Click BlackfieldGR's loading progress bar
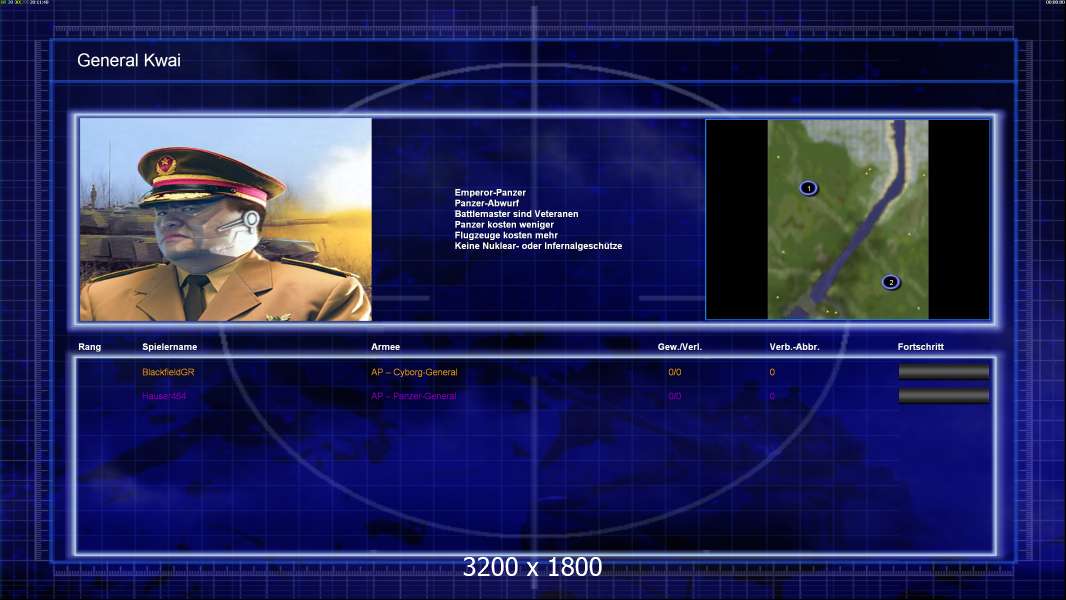This screenshot has height=600, width=1066. pos(944,372)
